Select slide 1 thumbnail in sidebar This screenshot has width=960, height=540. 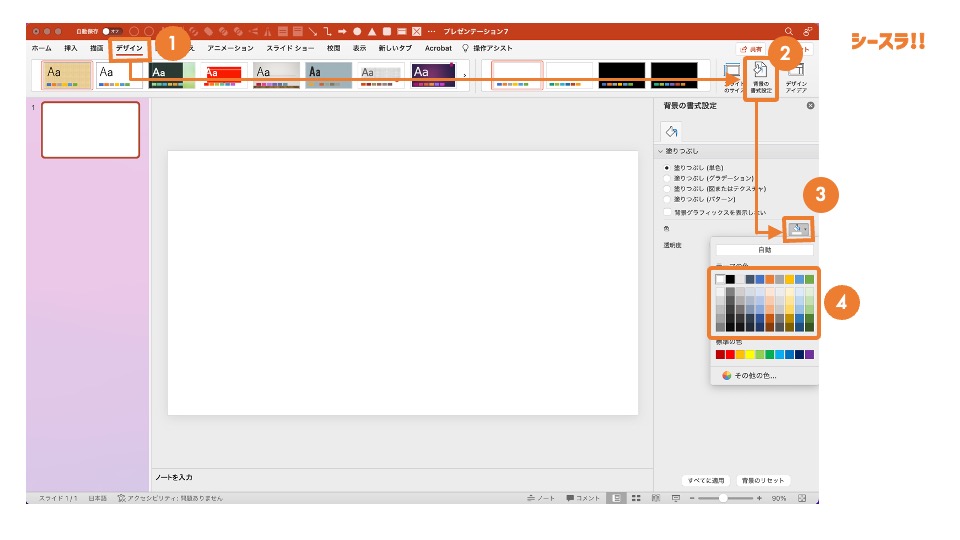click(x=91, y=130)
